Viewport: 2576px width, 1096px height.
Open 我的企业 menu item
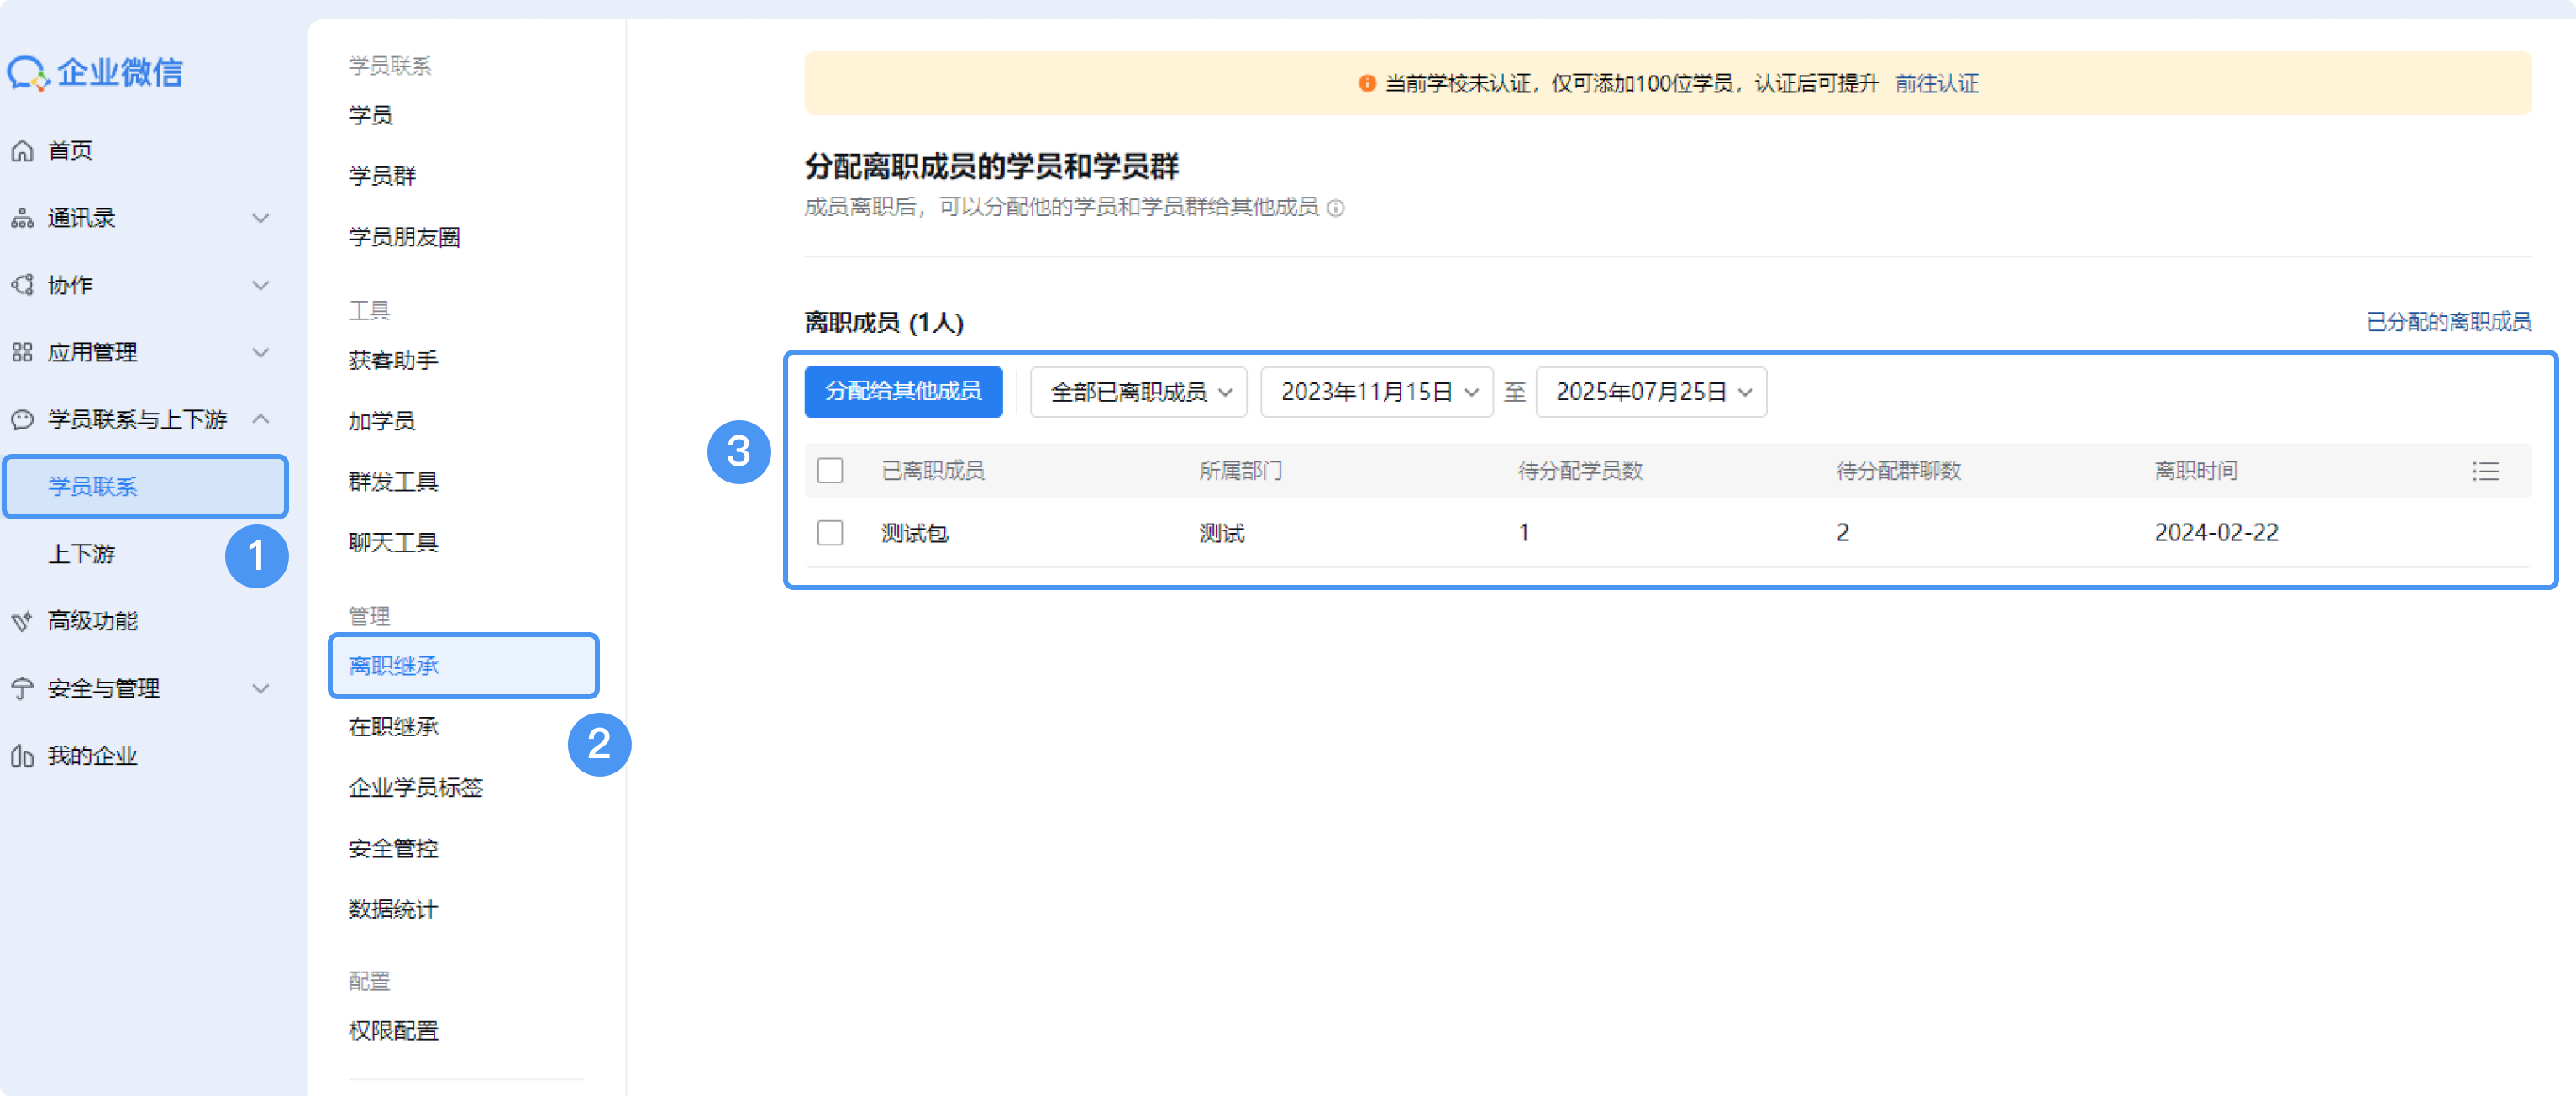pyautogui.click(x=93, y=755)
